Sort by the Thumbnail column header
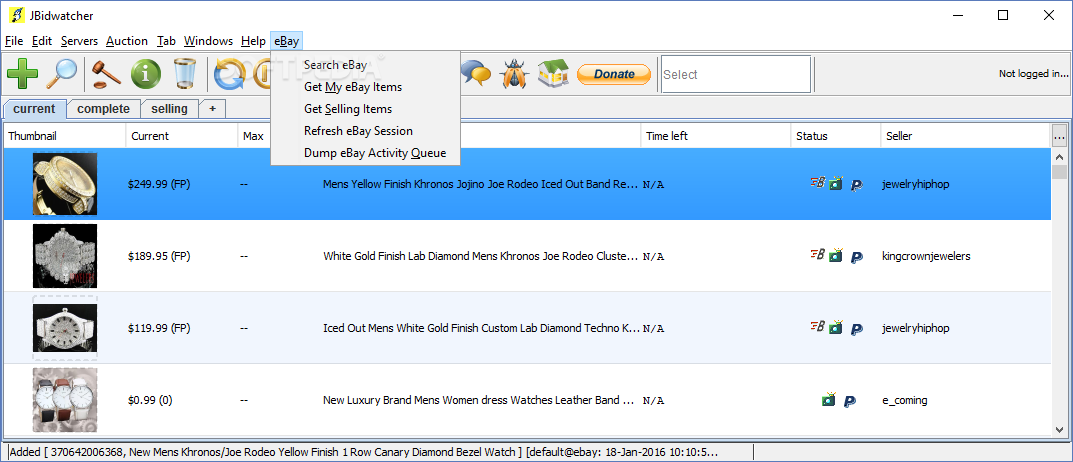The image size is (1073, 462). 65,136
